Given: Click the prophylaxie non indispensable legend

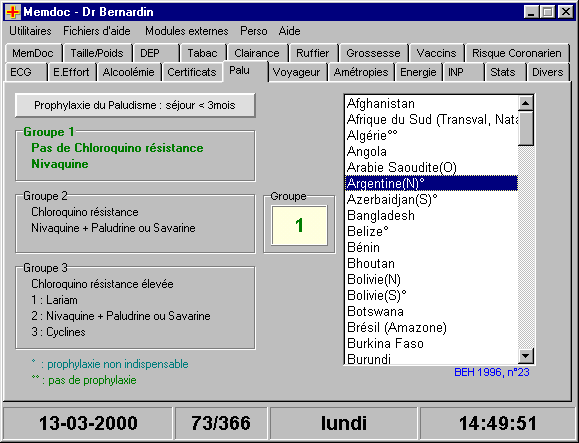Looking at the screenshot, I should pos(110,364).
